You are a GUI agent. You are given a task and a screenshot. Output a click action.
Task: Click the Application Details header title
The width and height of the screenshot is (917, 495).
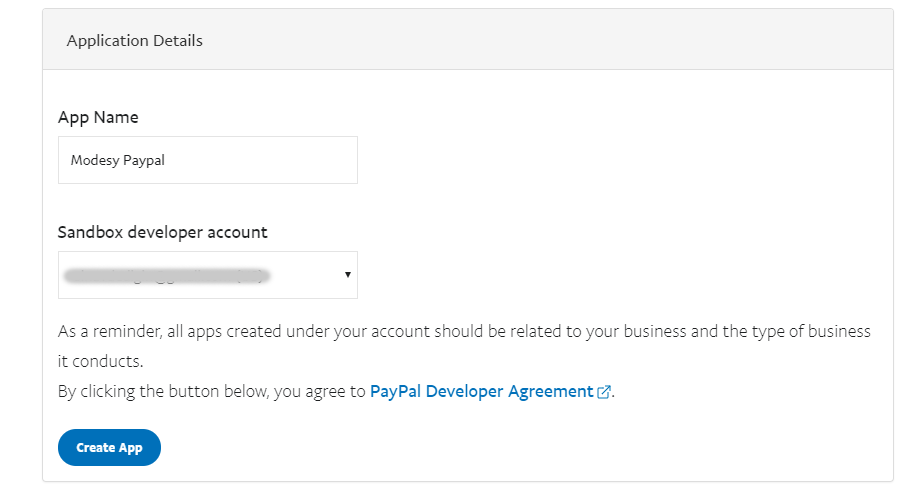(134, 41)
